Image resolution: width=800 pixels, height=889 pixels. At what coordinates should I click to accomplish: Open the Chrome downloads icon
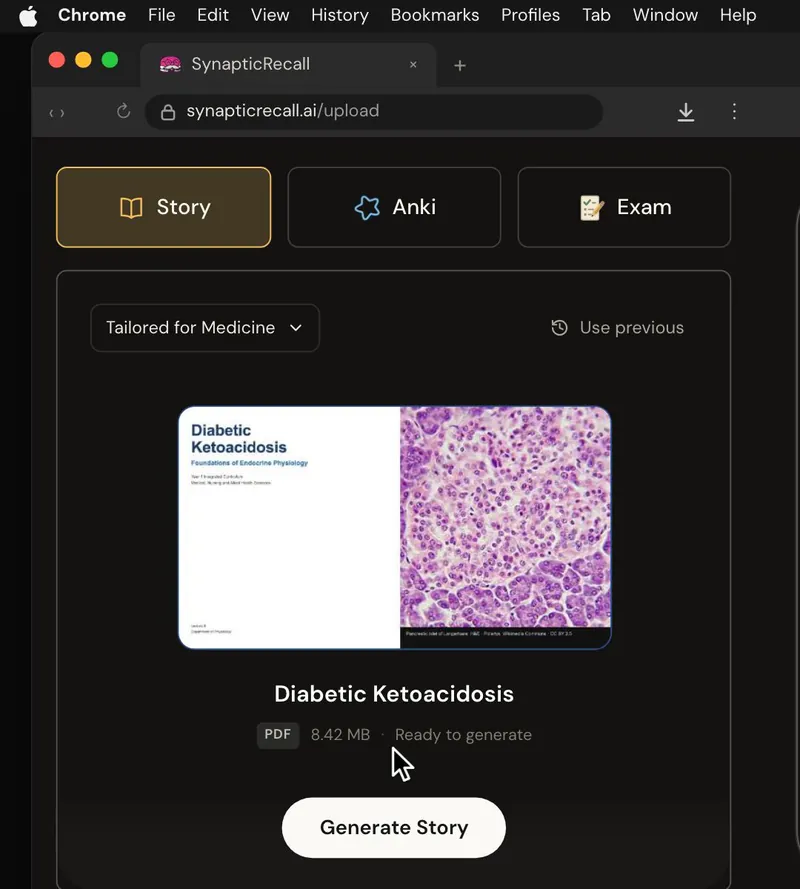686,112
